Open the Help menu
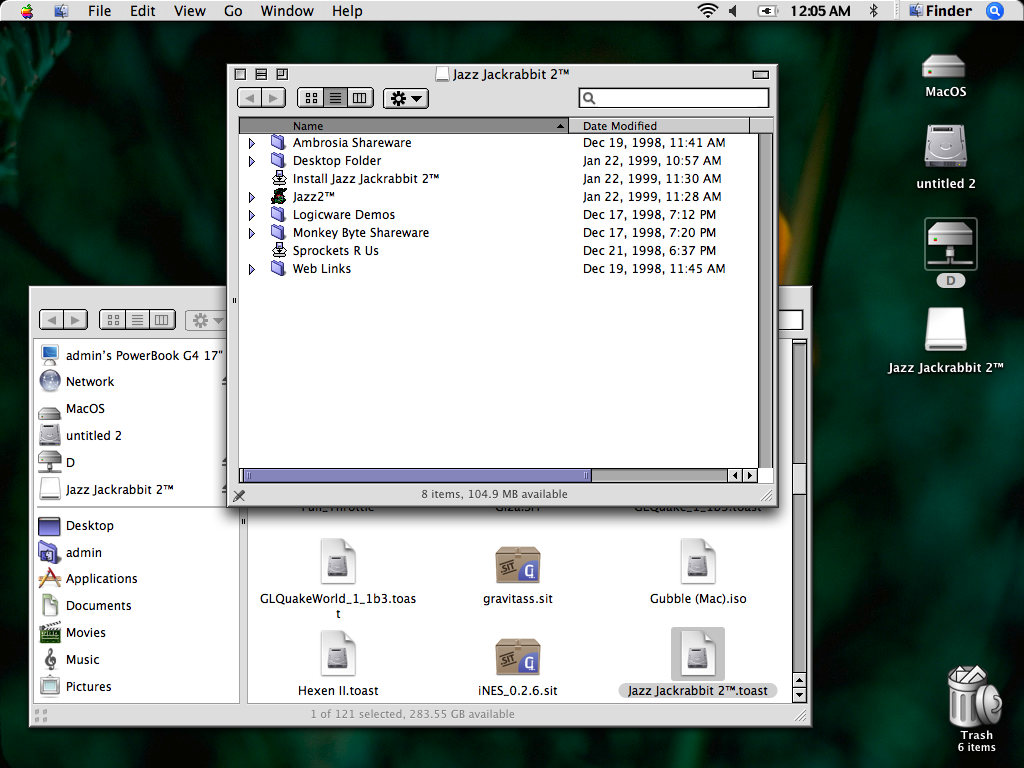 tap(347, 11)
